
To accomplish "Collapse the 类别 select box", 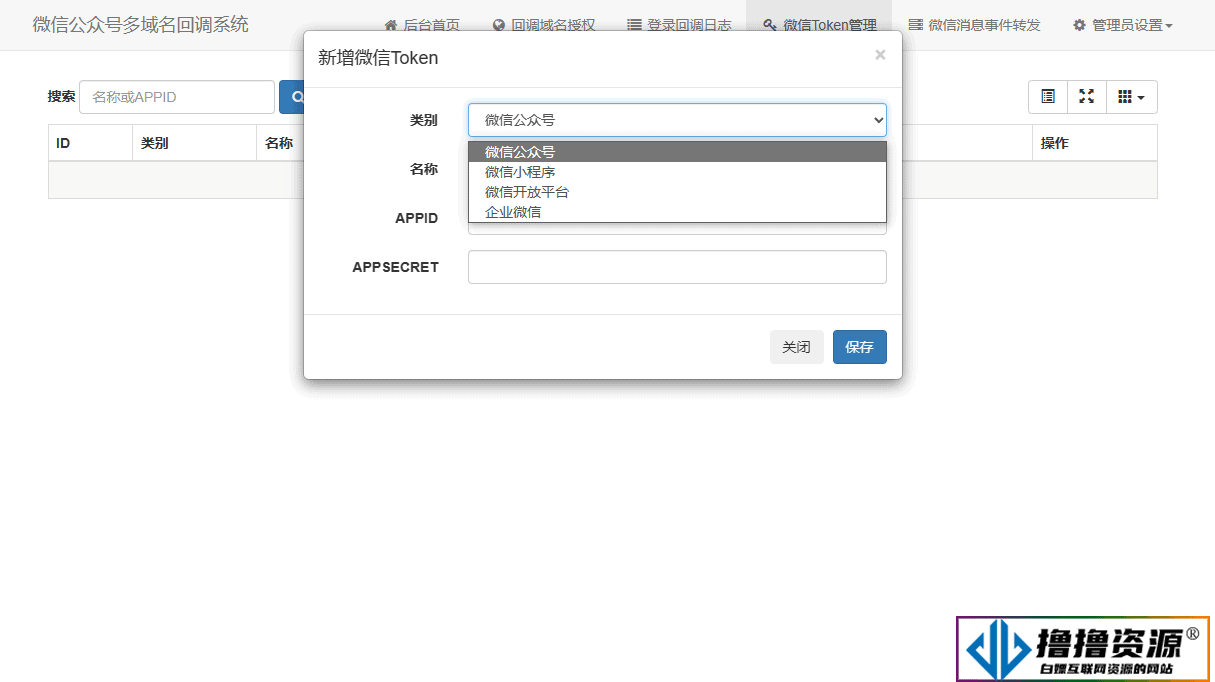I will coord(677,120).
